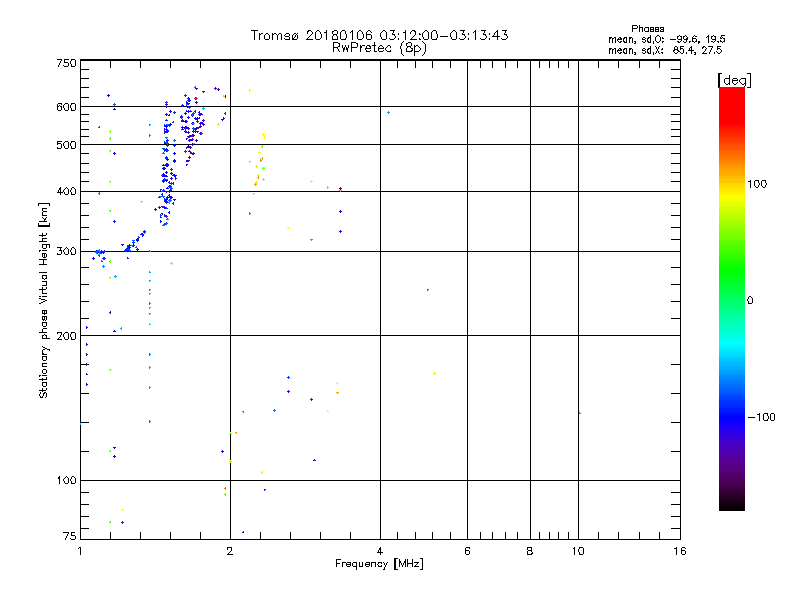The height and width of the screenshot is (600, 800).
Task: Click the plot title 'Tromsø 20180106 03:12:00-03:13:43'
Action: [x=379, y=35]
